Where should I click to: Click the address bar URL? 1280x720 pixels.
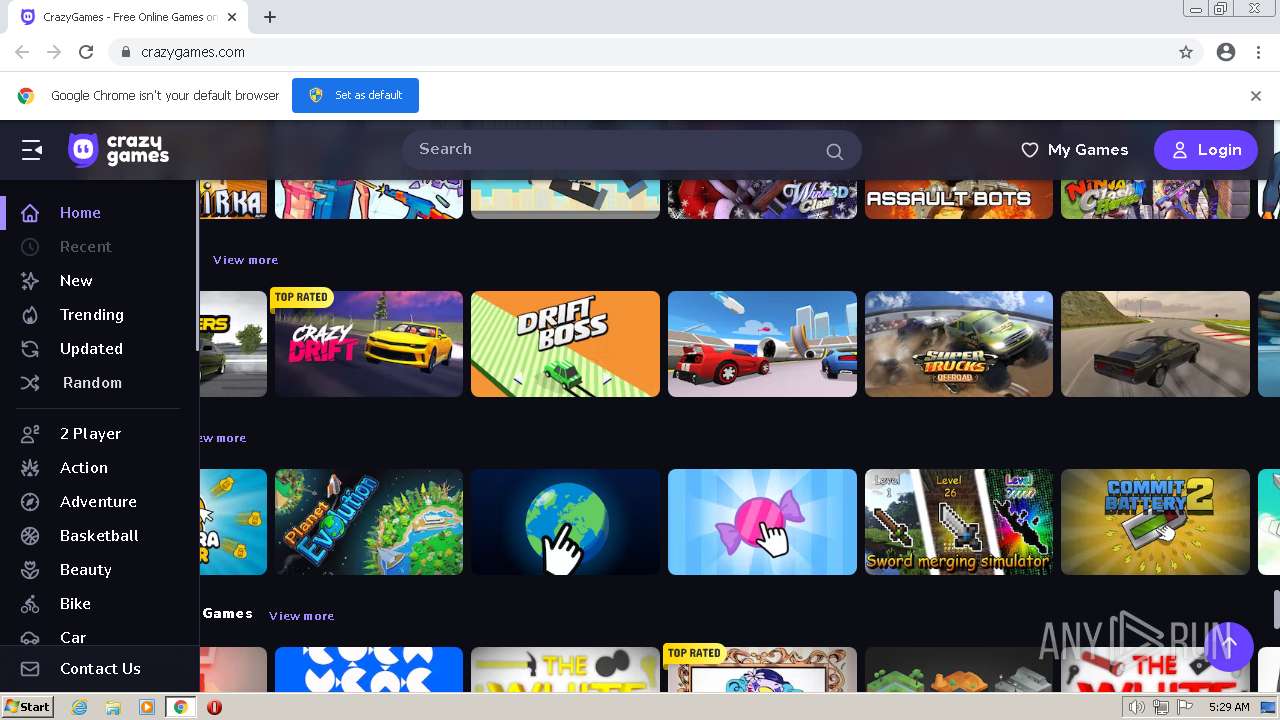[193, 52]
